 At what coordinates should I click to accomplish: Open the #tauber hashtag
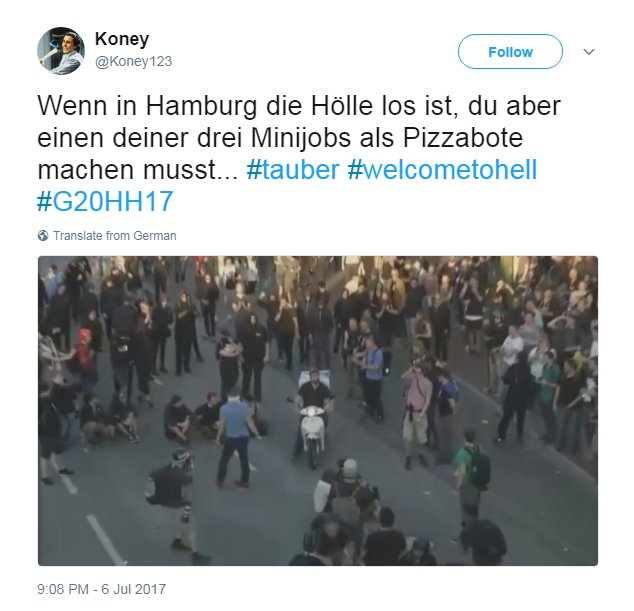[293, 169]
